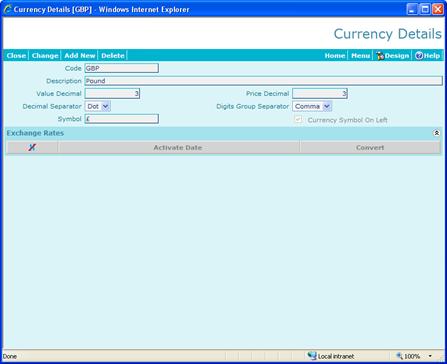Collapse the Exchange Rates section
447x364 pixels.
tap(437, 133)
